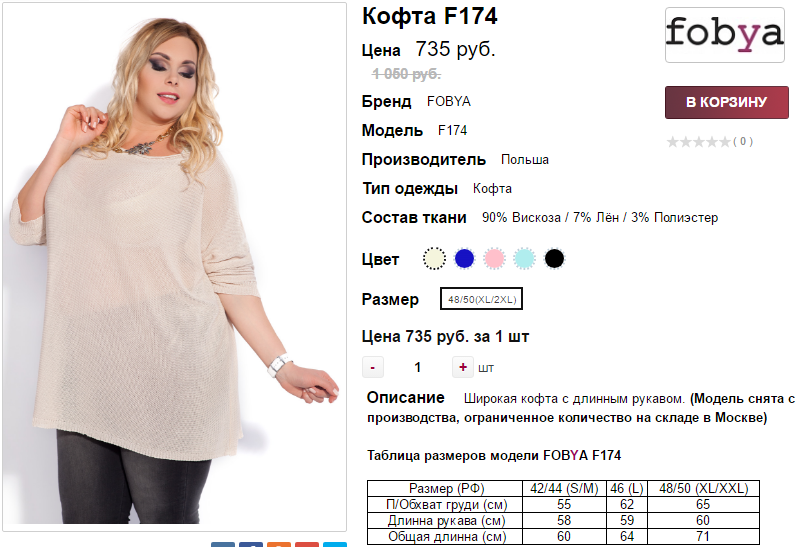Viewport: 808px width, 547px height.
Task: Click the Кофта F174 product title
Action: (430, 16)
